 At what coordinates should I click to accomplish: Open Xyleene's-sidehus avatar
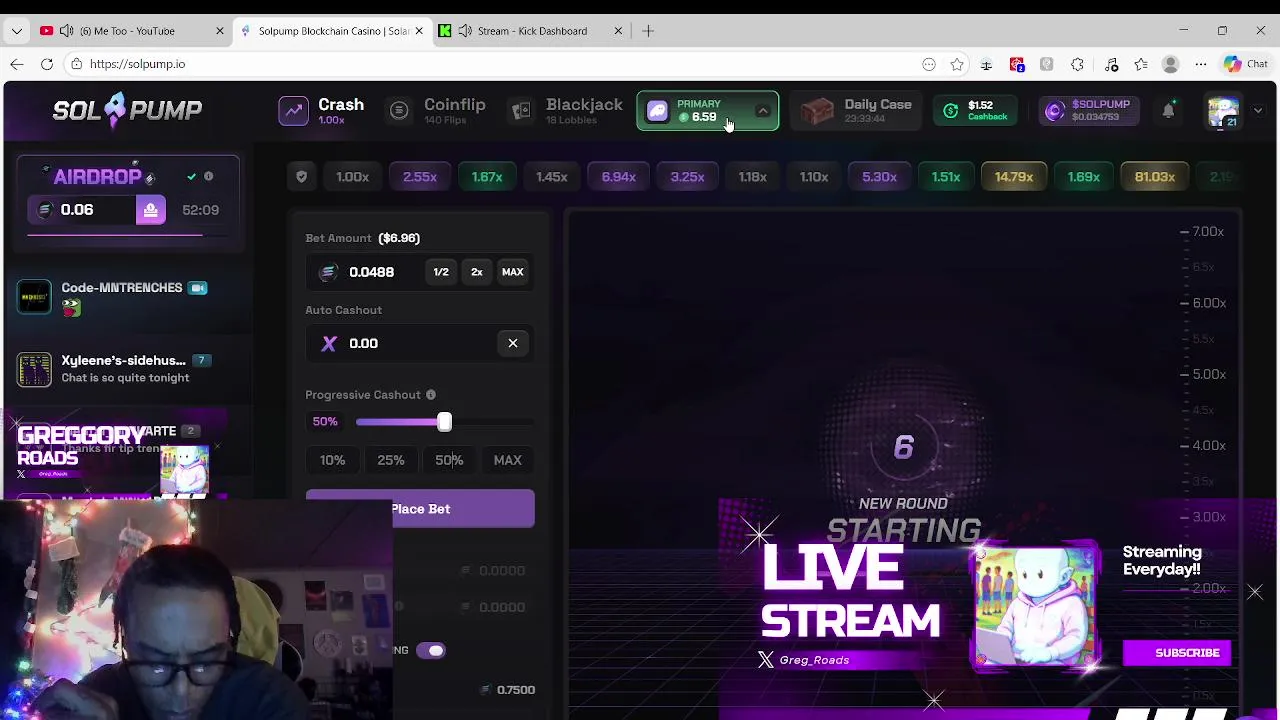pos(34,369)
